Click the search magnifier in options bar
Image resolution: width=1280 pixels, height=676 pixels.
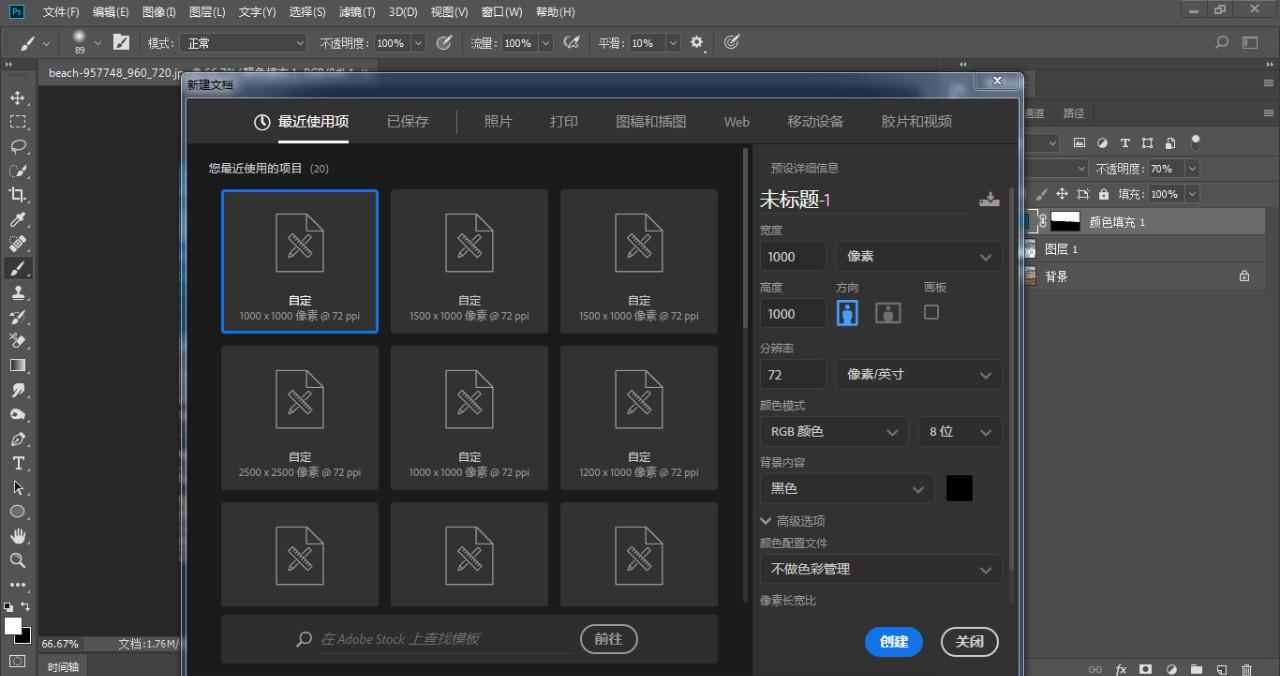click(x=1222, y=43)
